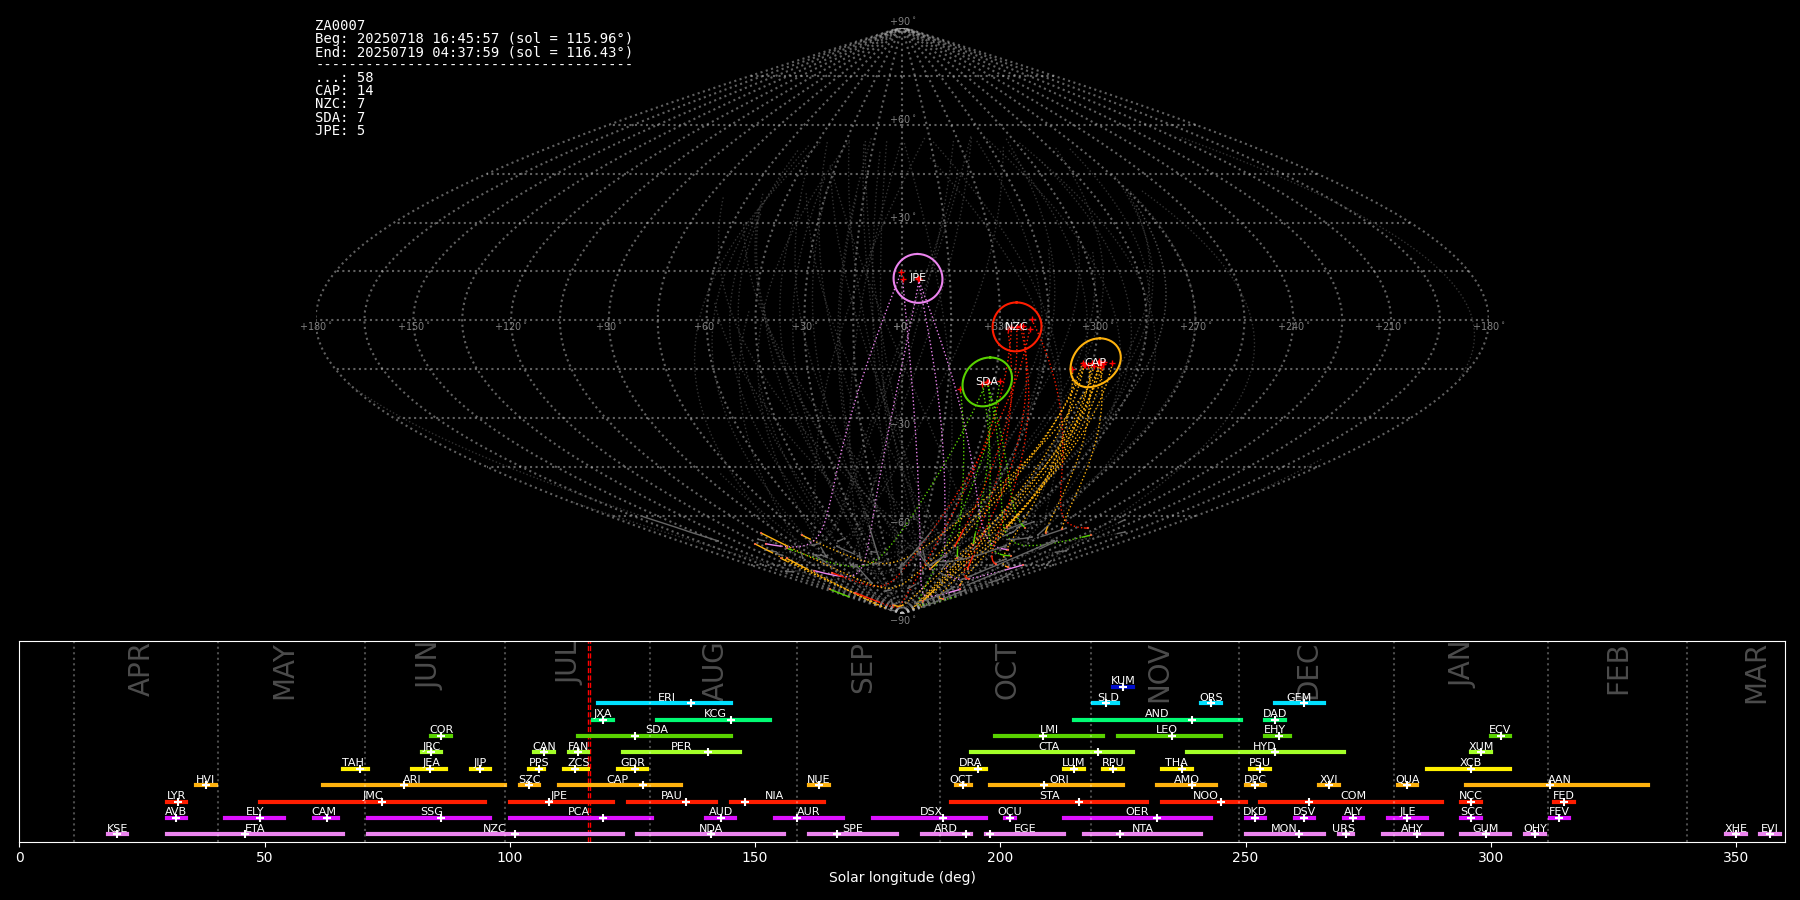
Task: Click the OER shower bar label
Action: (1137, 812)
